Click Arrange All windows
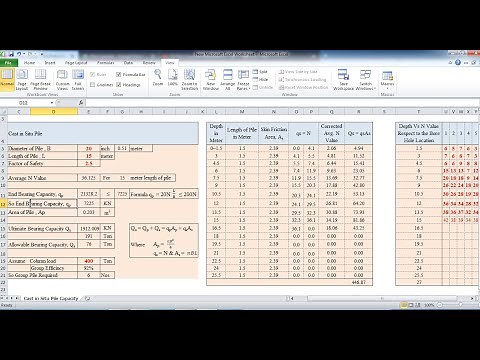480x360 pixels. pos(228,79)
